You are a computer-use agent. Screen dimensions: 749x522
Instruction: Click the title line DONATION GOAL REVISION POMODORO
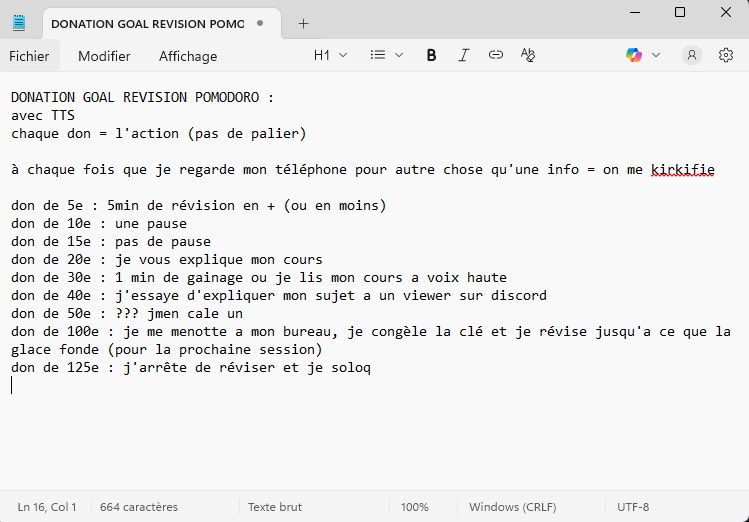(x=143, y=97)
